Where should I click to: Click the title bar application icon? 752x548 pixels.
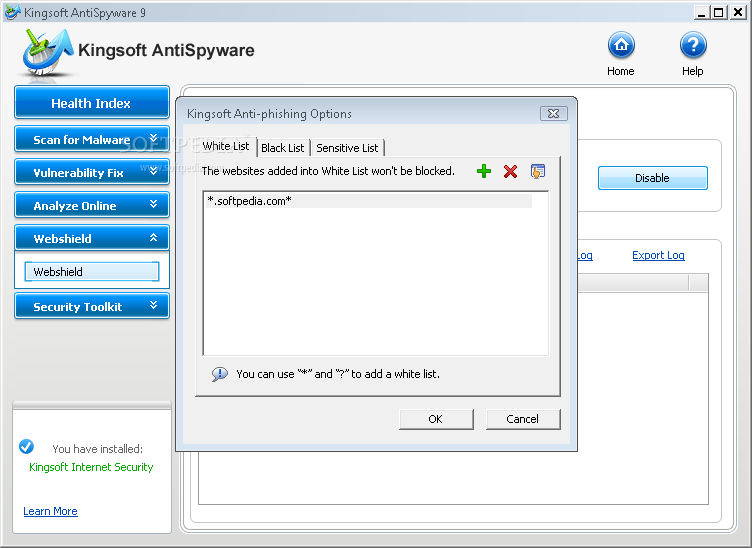[x=12, y=12]
